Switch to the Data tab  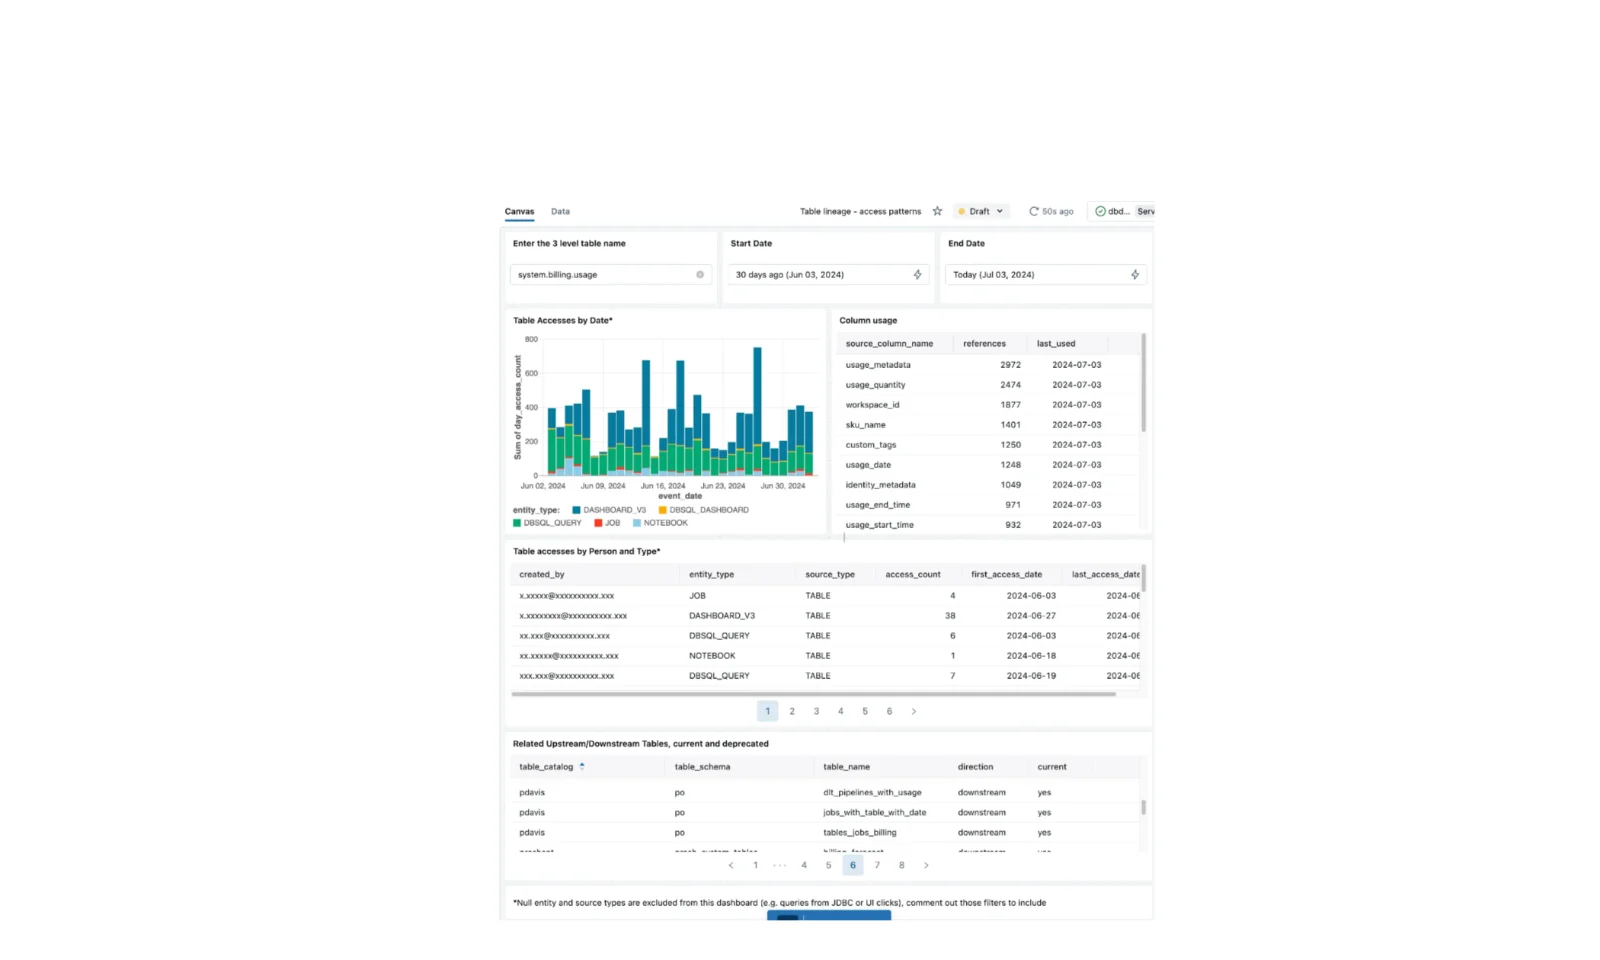pos(560,211)
